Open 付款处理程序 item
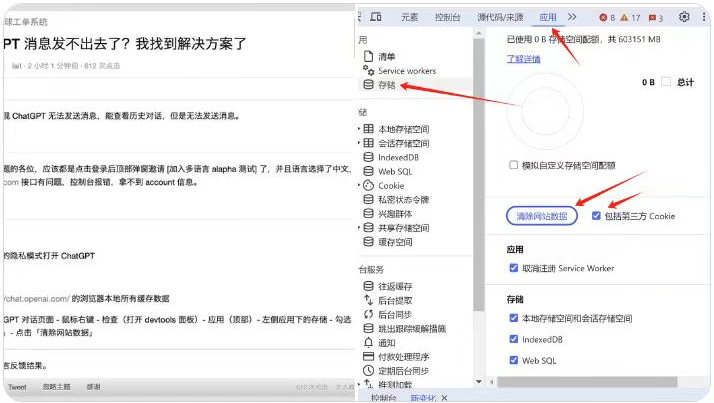 (403, 357)
